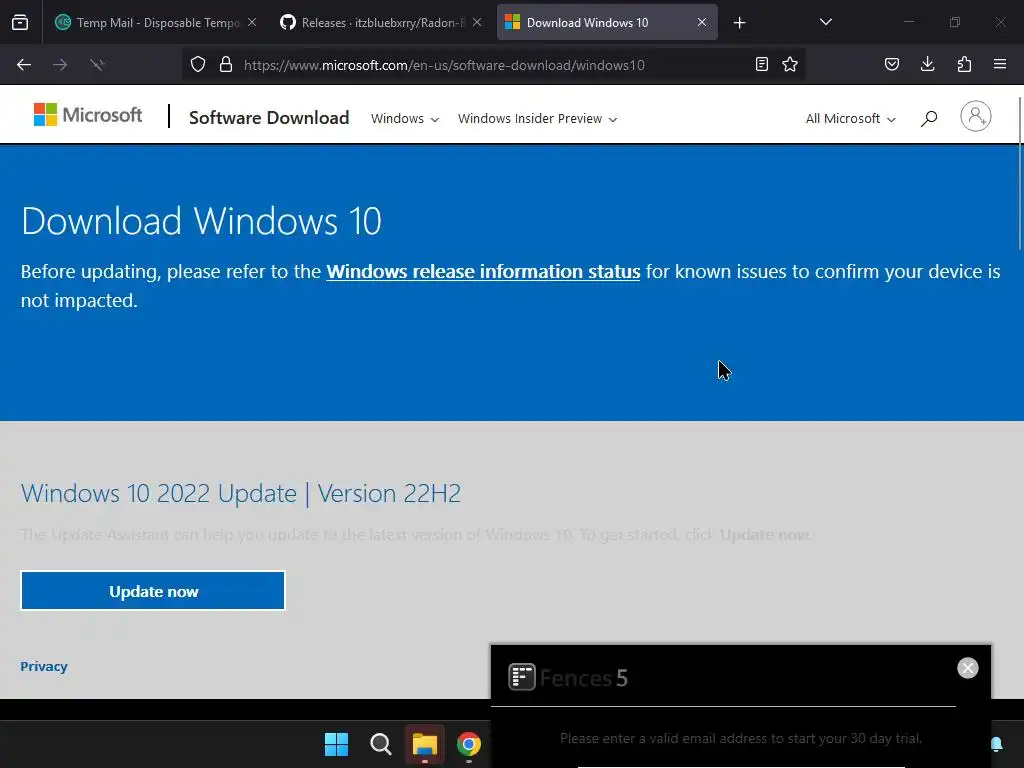
Task: Open Google Chrome from taskbar
Action: [x=469, y=744]
